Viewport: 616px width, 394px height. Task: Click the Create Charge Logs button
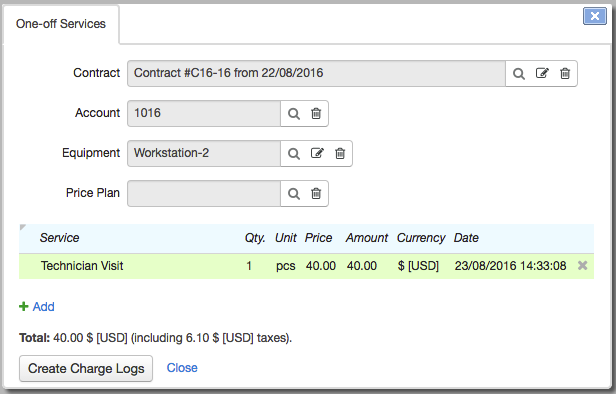click(x=86, y=368)
